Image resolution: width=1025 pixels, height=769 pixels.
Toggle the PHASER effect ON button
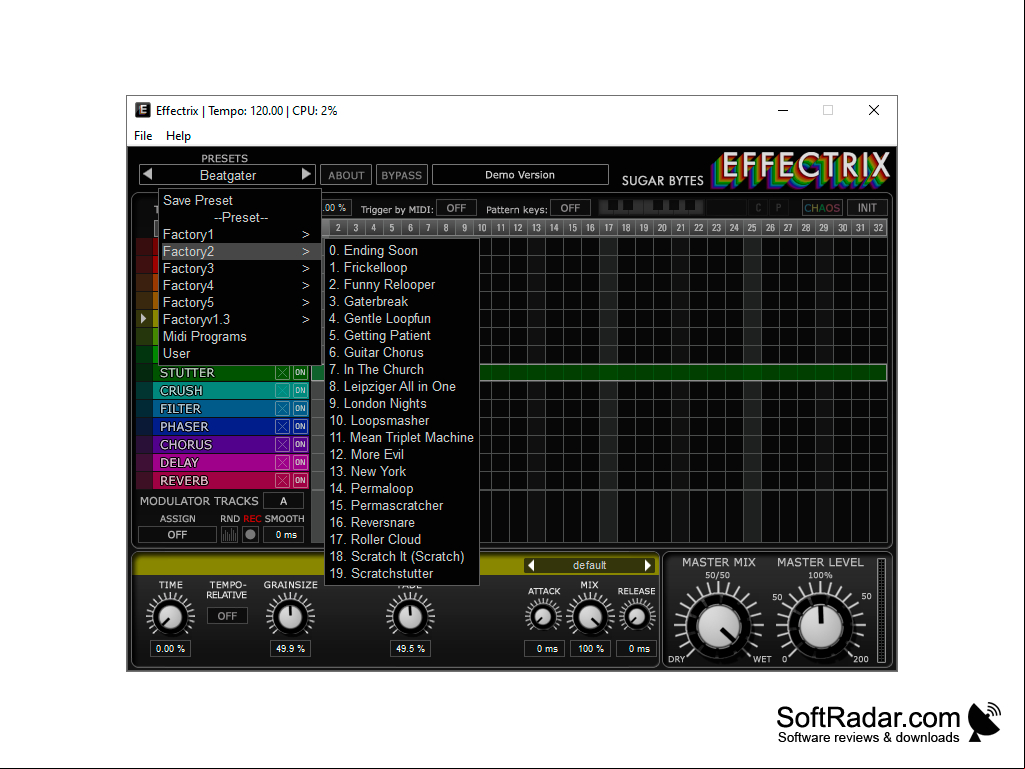[x=300, y=426]
